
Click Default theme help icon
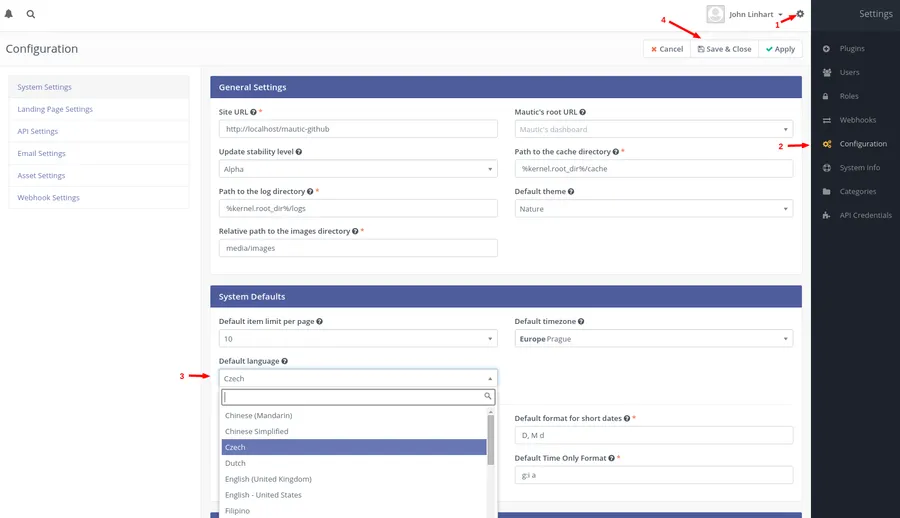point(571,191)
